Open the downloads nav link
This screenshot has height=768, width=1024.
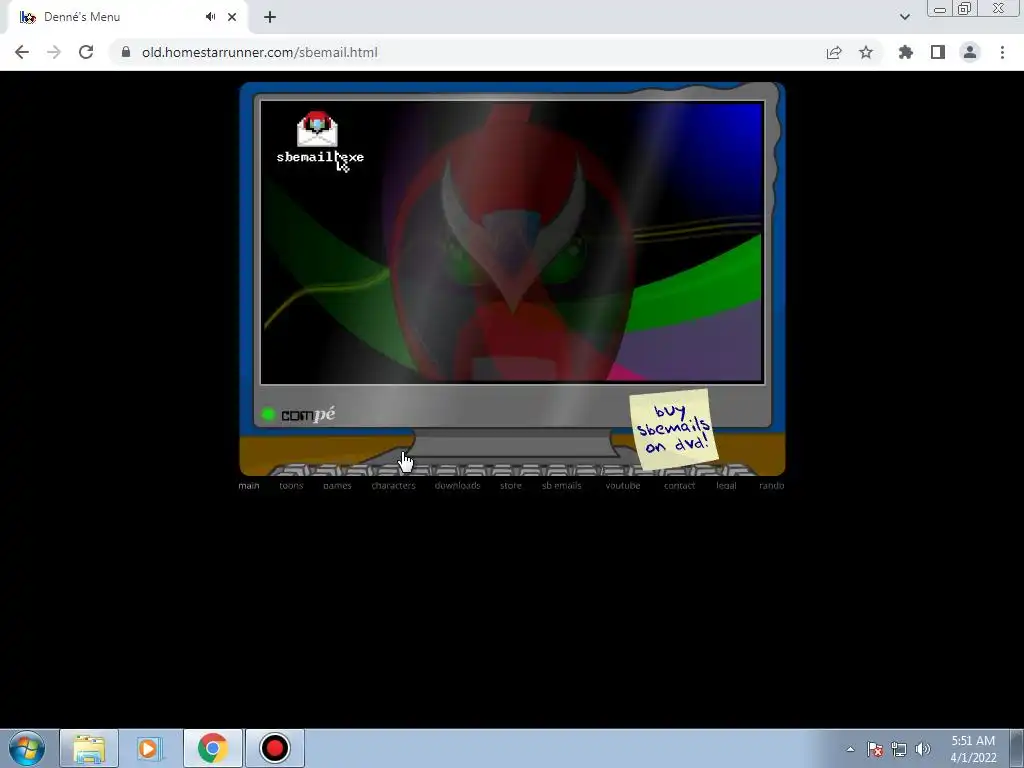click(457, 485)
